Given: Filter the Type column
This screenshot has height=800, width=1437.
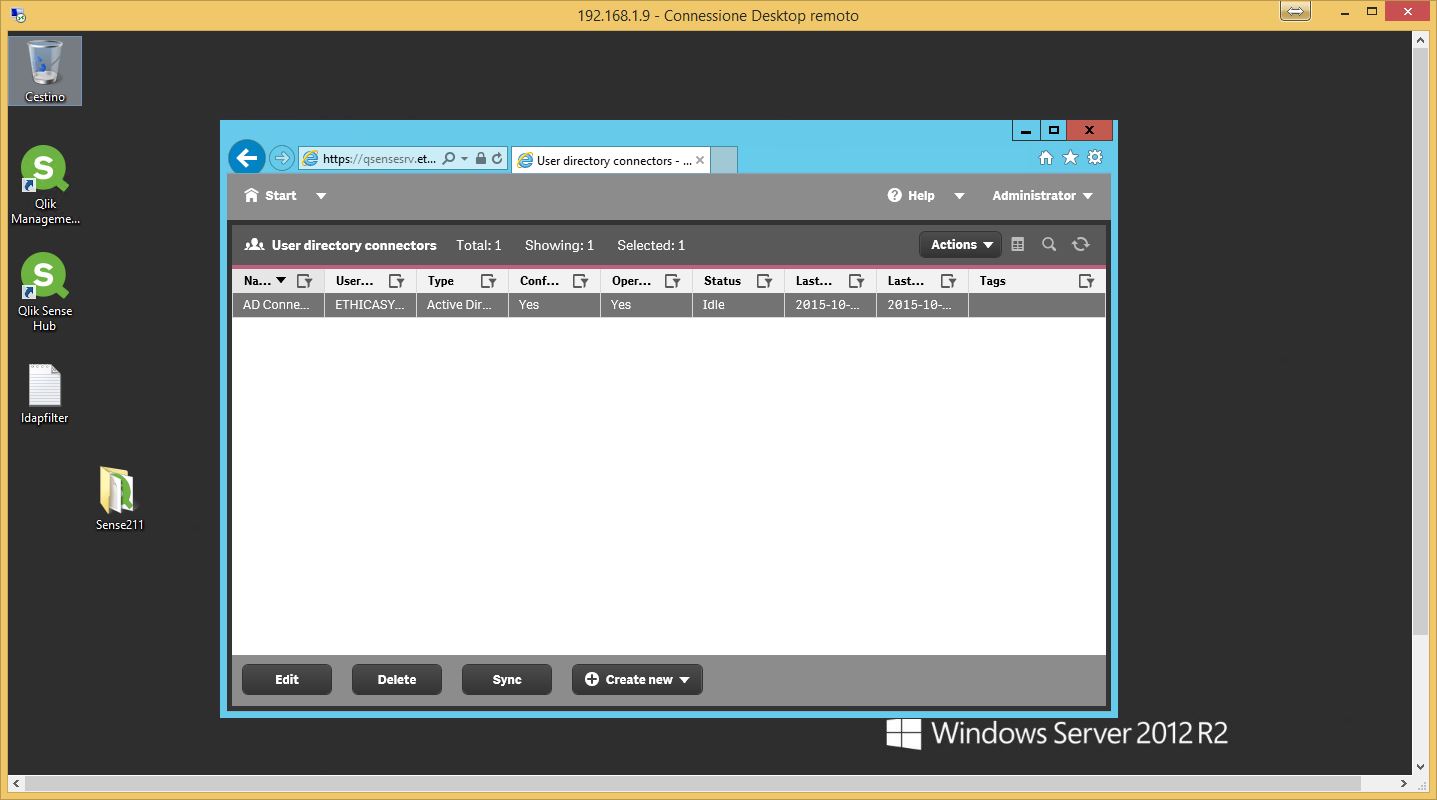Looking at the screenshot, I should click(489, 282).
